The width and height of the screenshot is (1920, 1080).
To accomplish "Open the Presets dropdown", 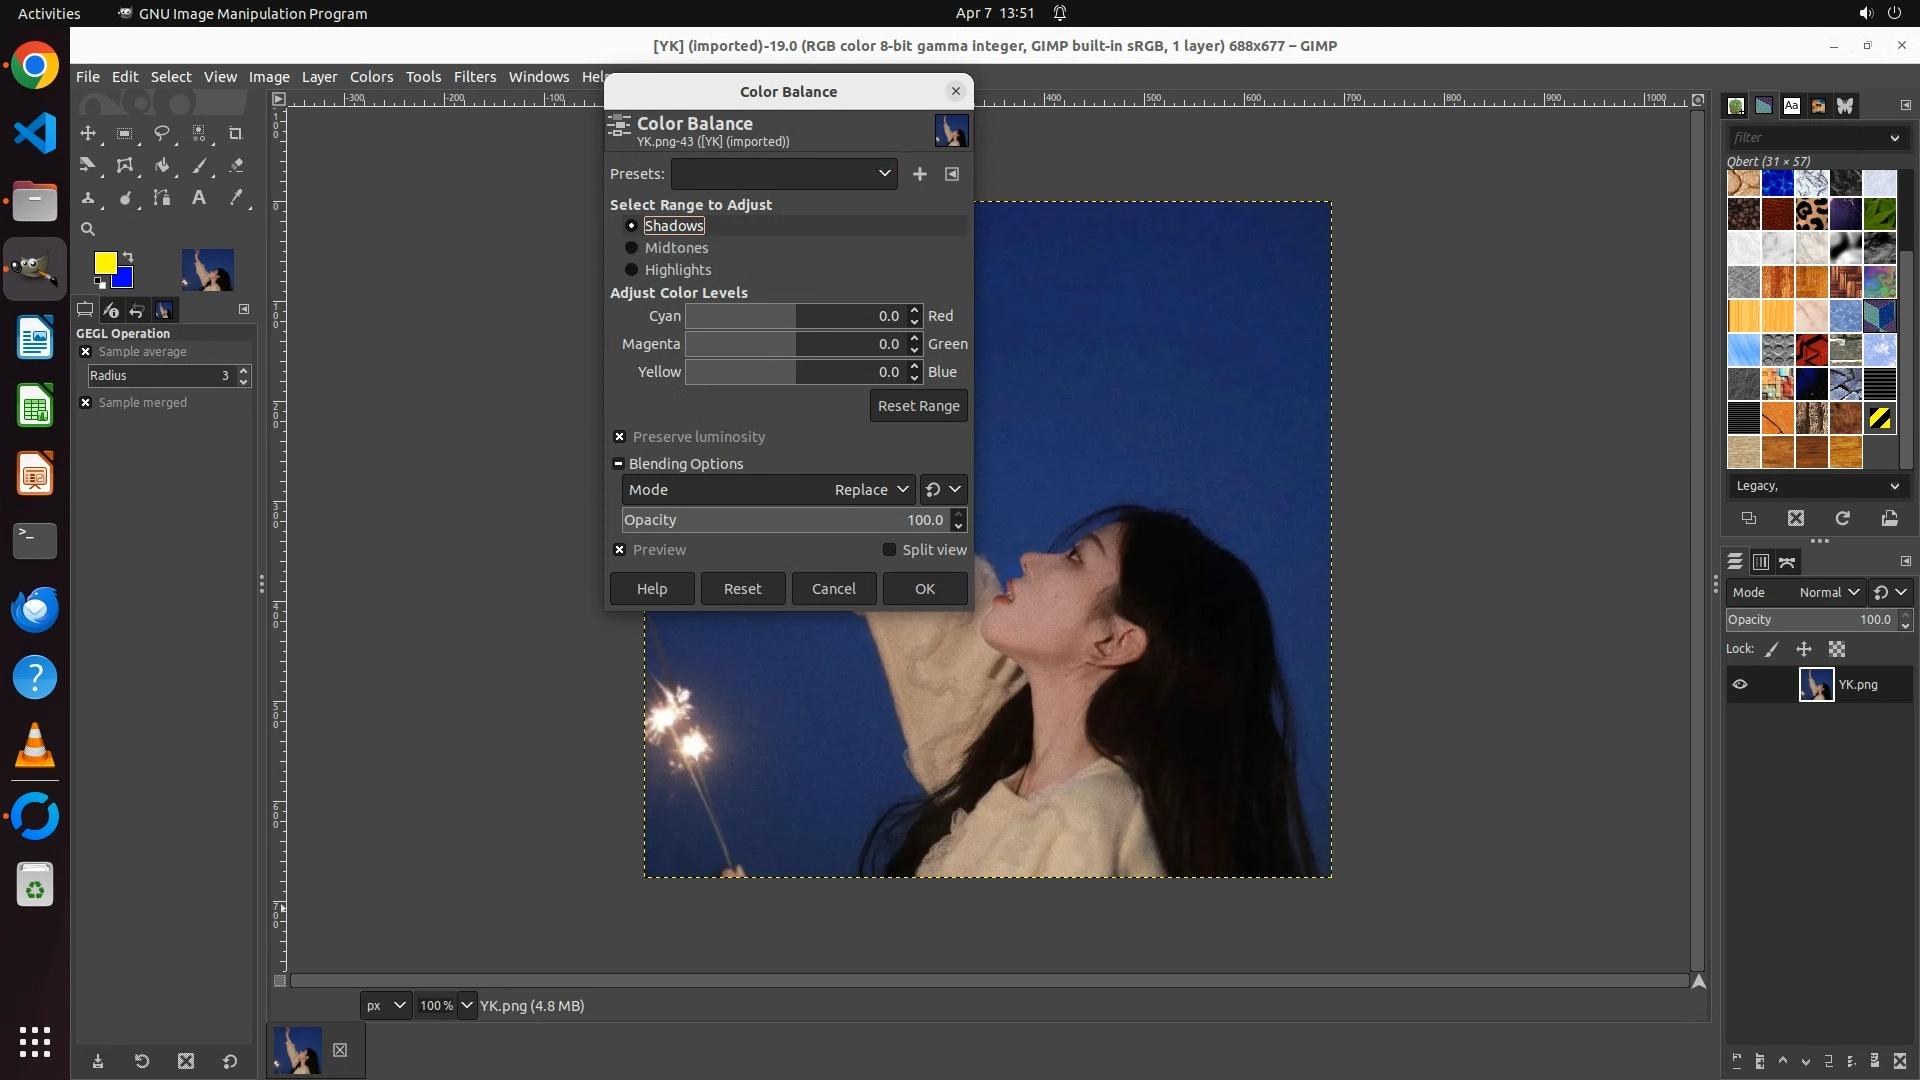I will (x=784, y=174).
